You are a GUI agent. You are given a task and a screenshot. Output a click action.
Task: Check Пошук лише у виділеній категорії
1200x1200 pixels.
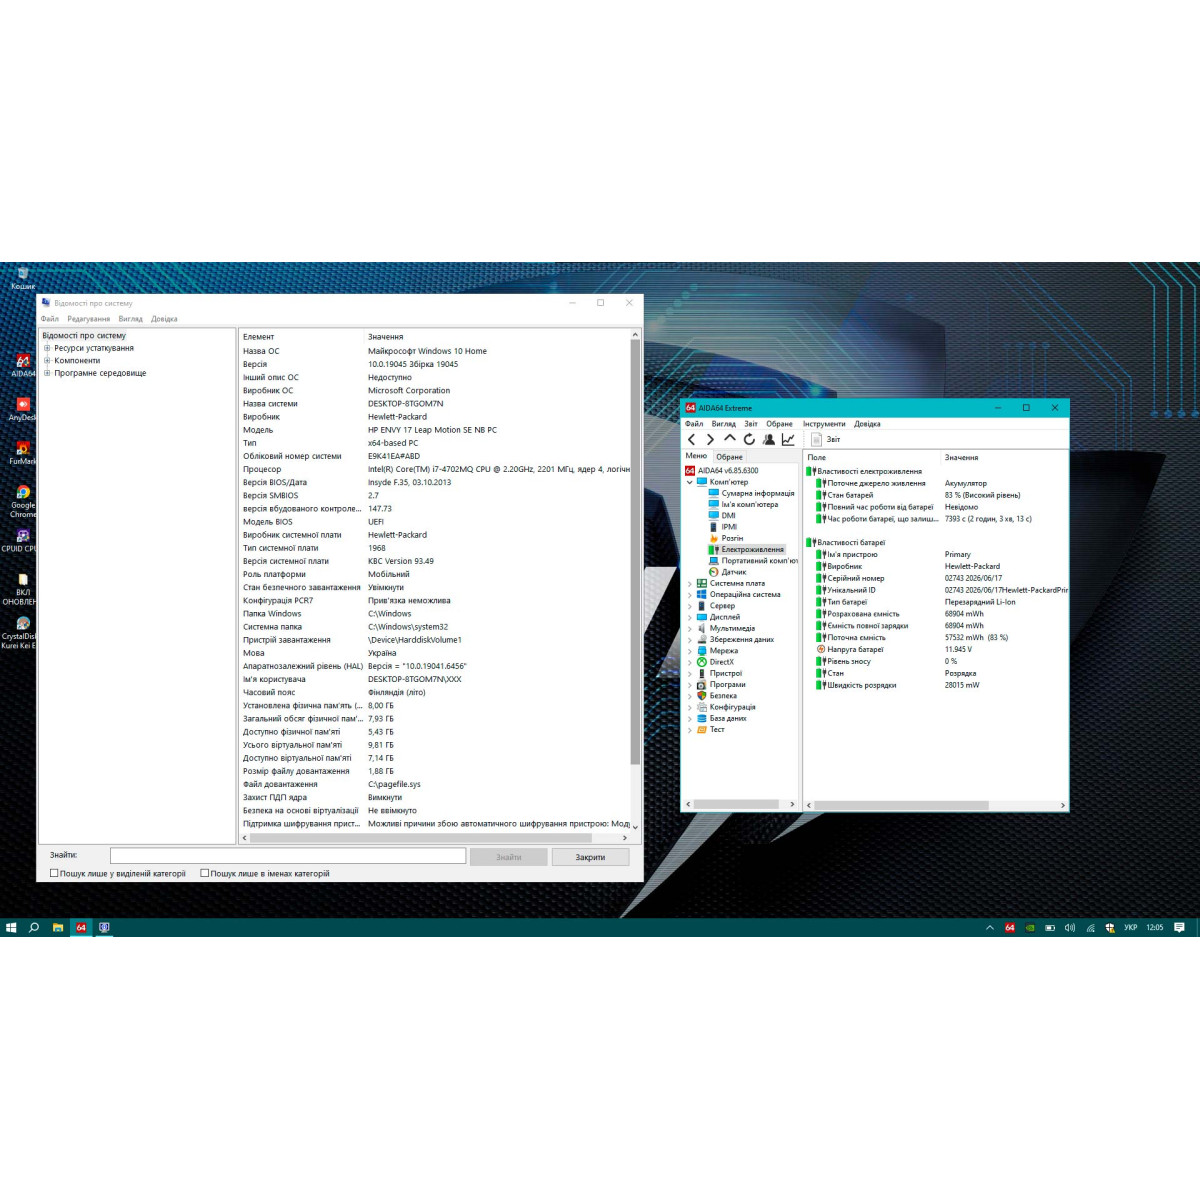pos(54,873)
